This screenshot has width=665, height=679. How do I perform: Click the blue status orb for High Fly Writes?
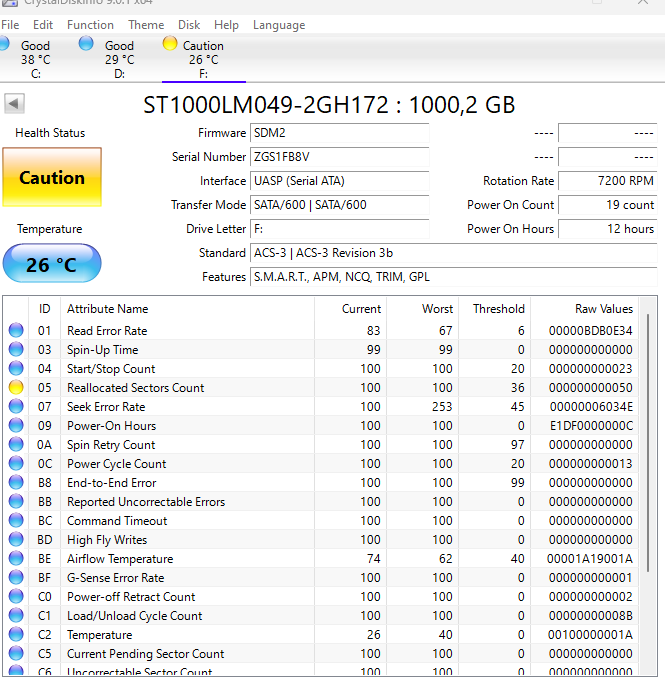point(16,539)
